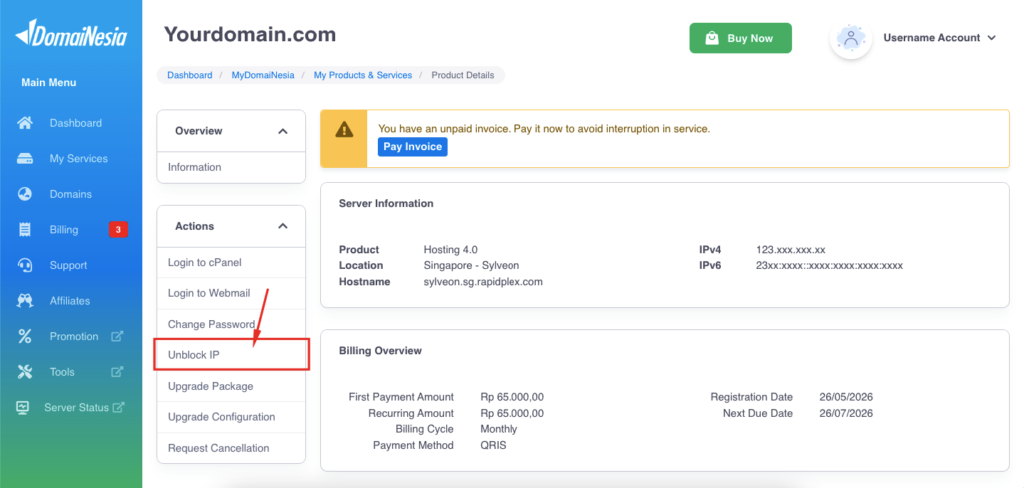1024x488 pixels.
Task: Click the Billing receipt icon
Action: click(25, 229)
